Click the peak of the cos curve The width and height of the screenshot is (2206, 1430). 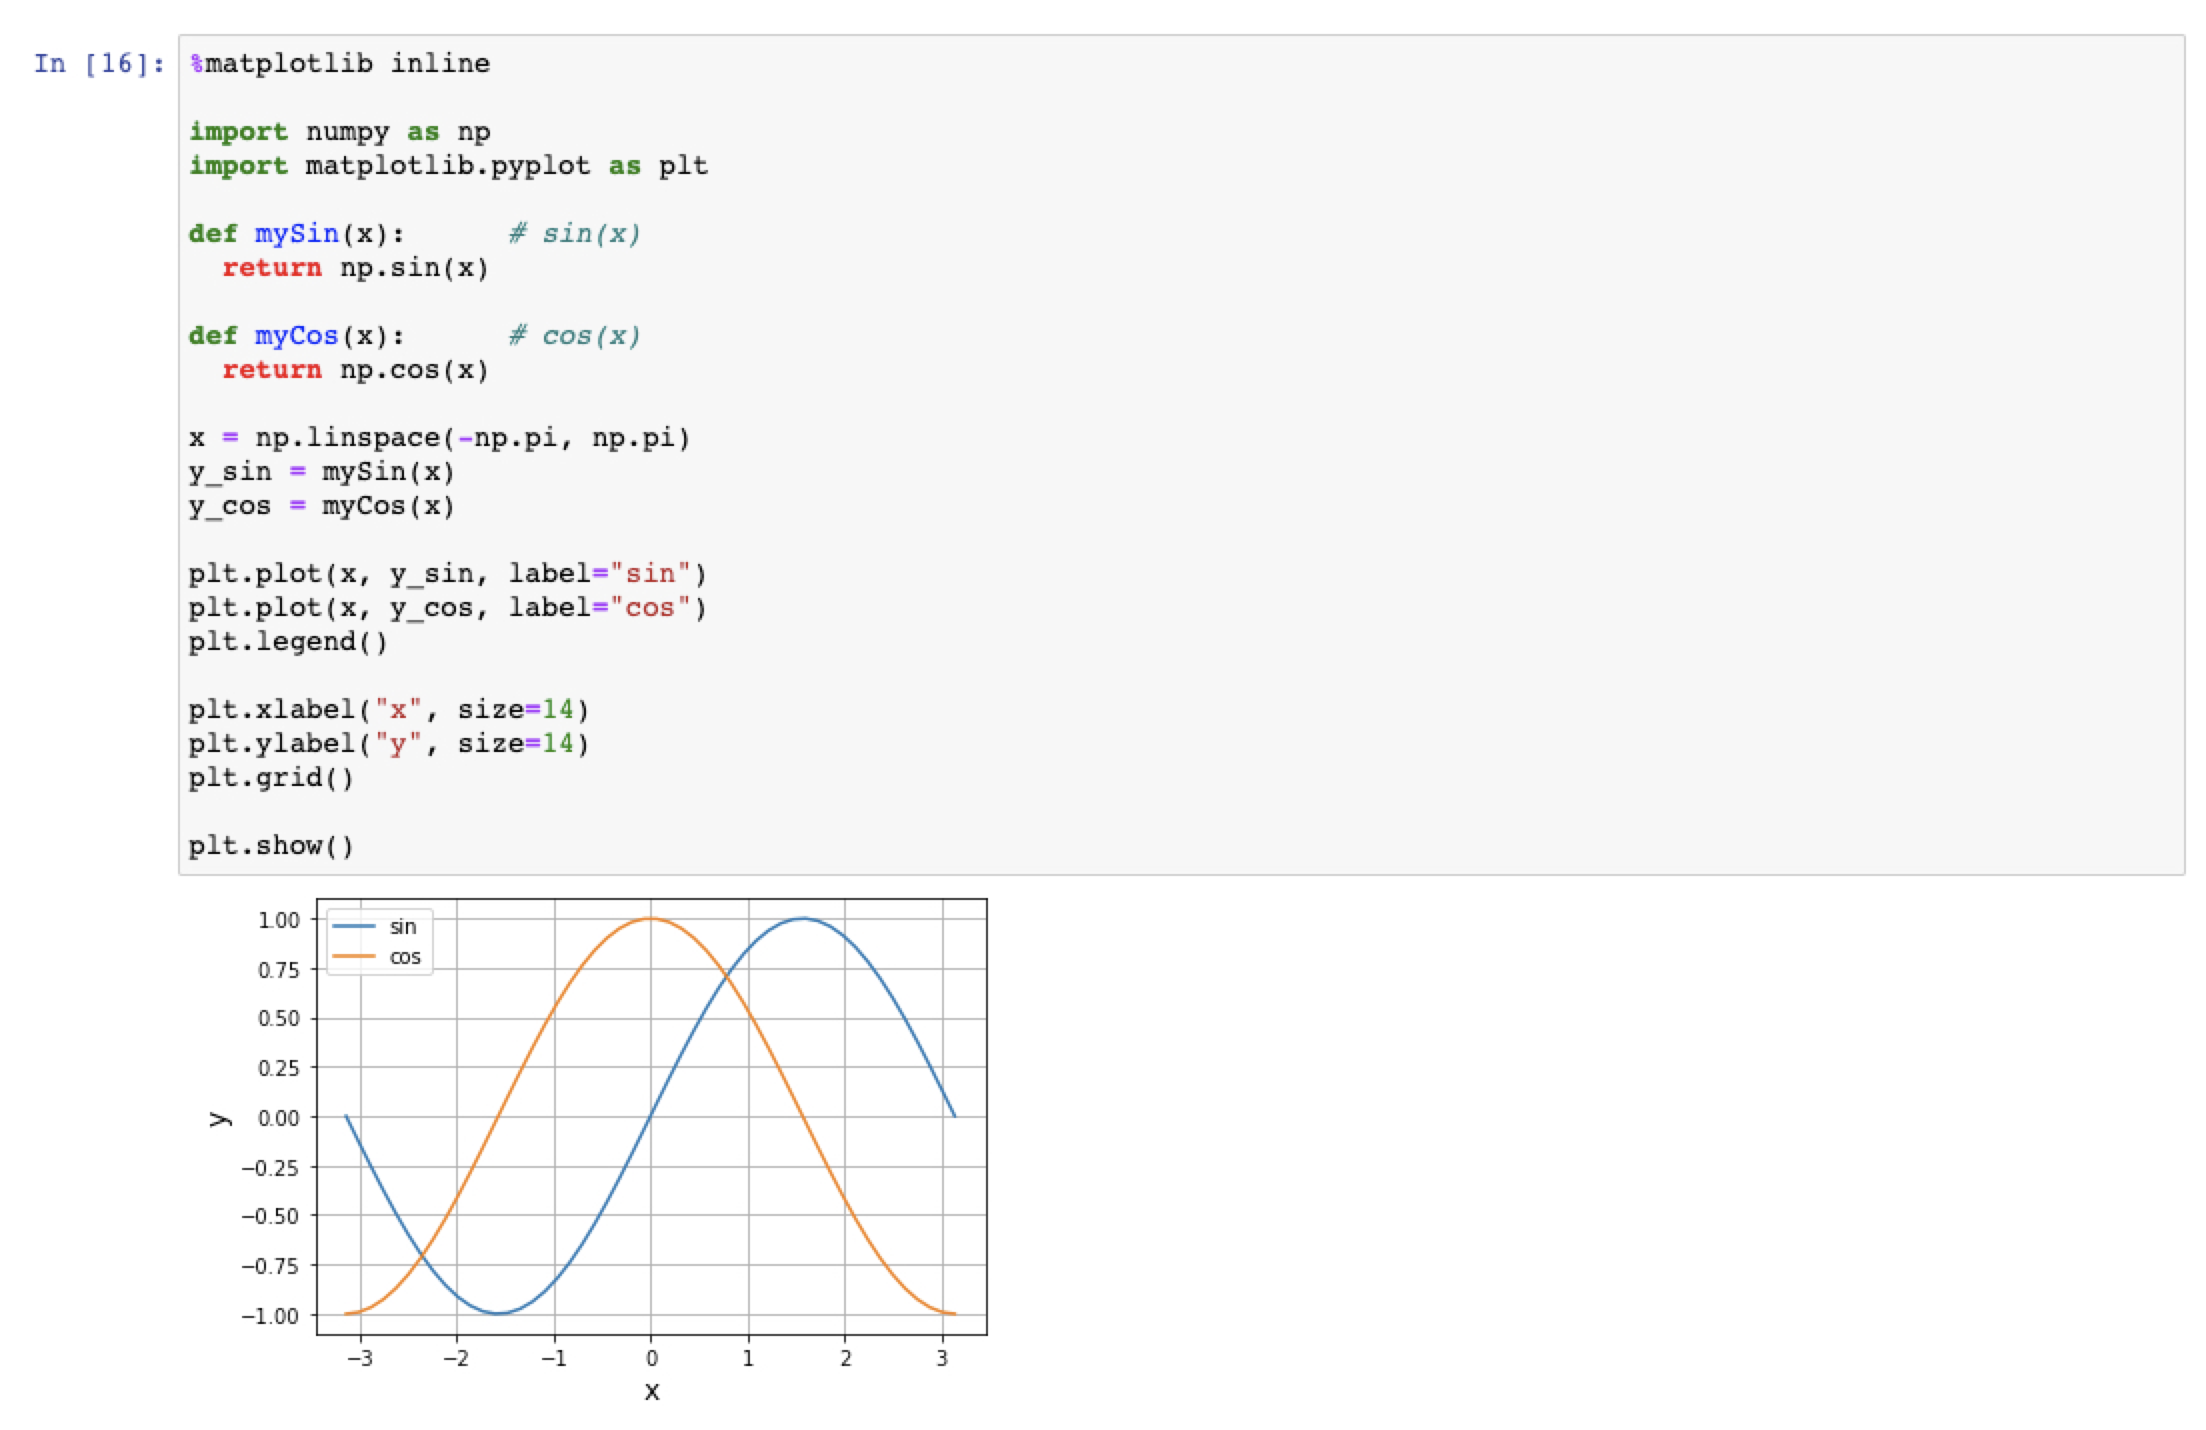tap(651, 918)
